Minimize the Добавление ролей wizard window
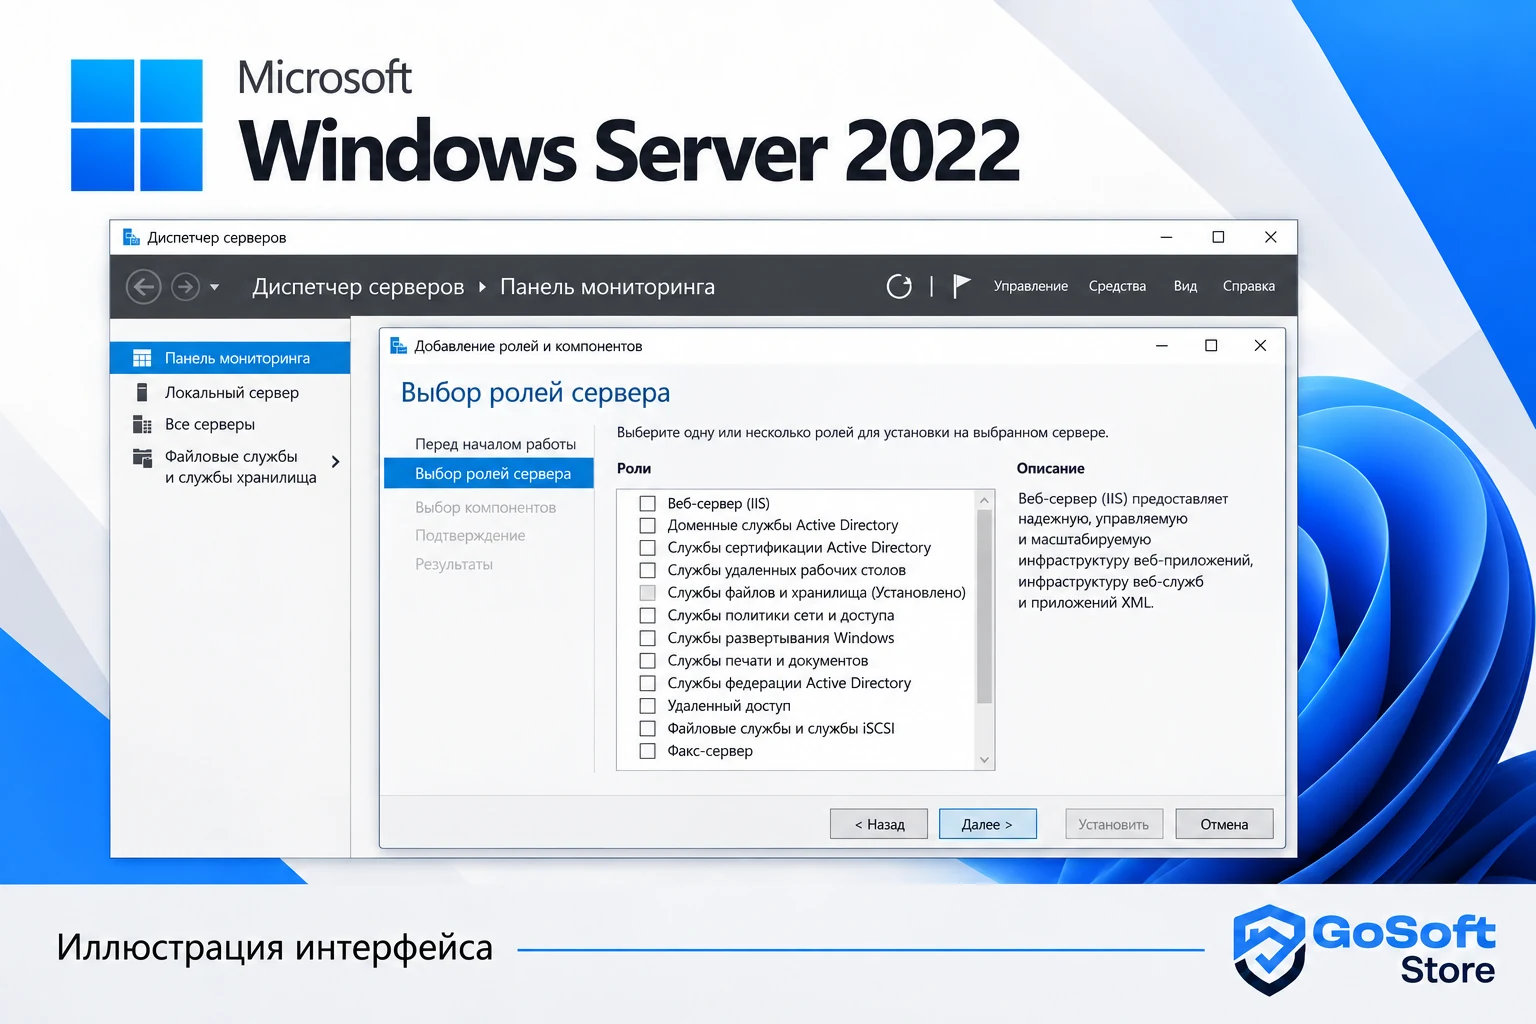The width and height of the screenshot is (1536, 1024). click(x=1162, y=345)
